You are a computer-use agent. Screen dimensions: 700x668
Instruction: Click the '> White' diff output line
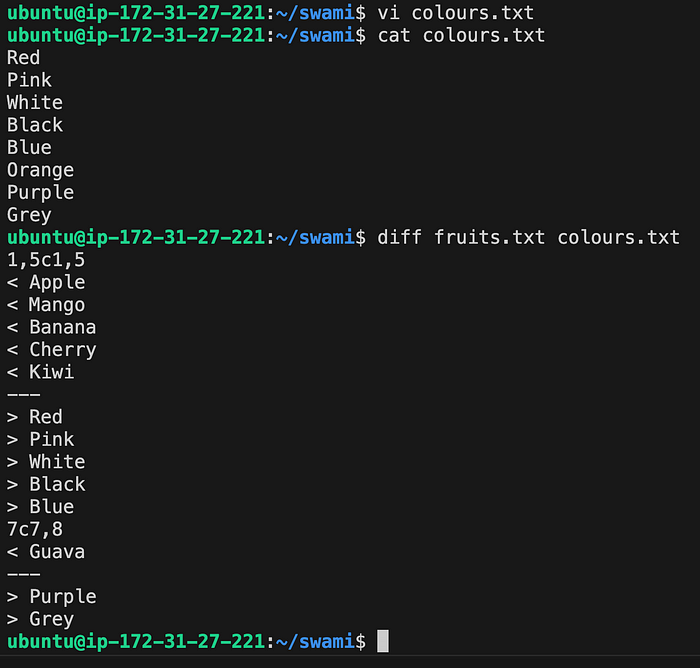46,462
